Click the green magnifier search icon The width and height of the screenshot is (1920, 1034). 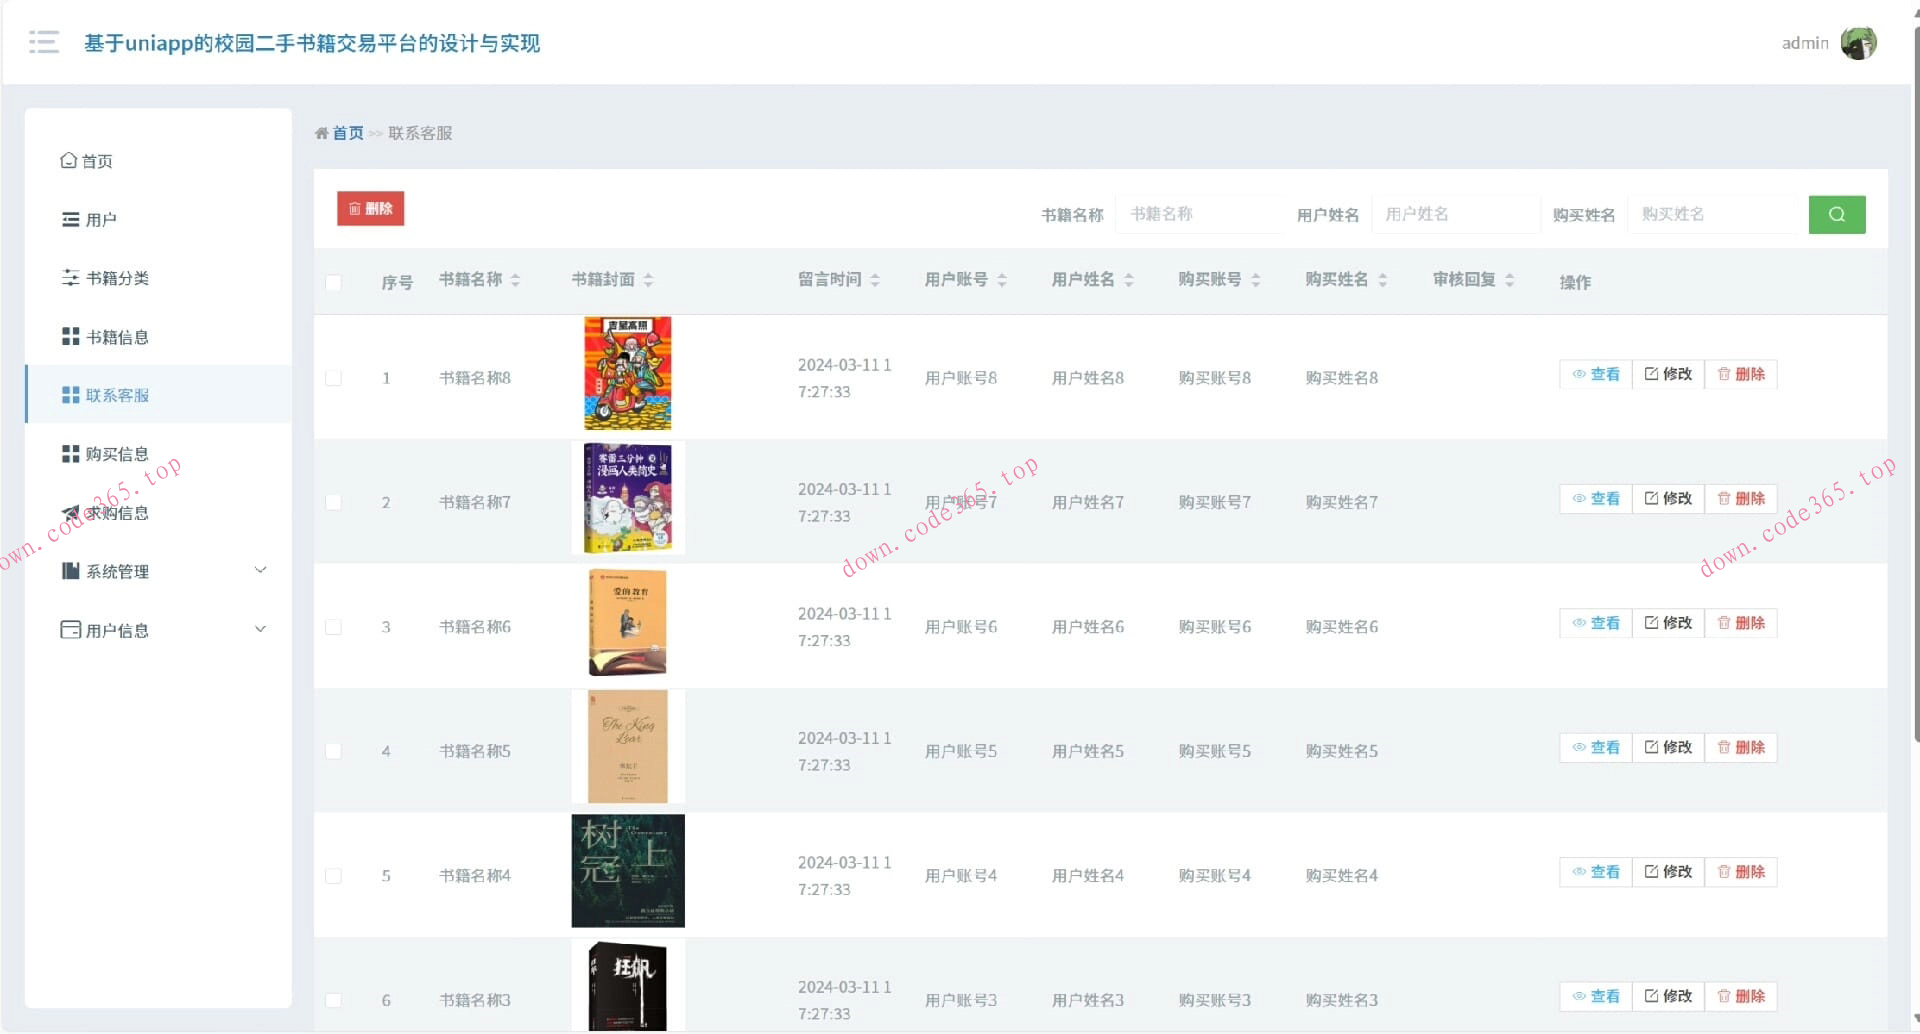coord(1837,214)
